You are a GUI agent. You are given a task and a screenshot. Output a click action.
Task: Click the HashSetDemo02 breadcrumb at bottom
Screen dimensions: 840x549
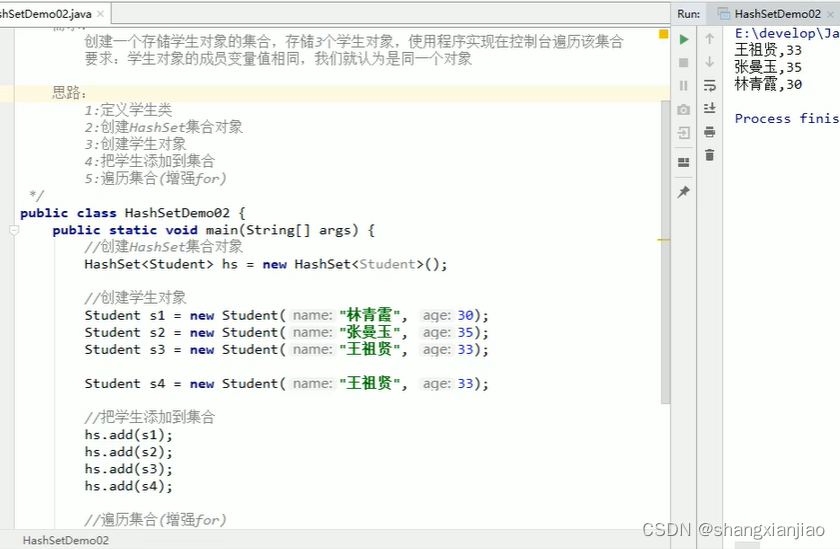point(66,540)
